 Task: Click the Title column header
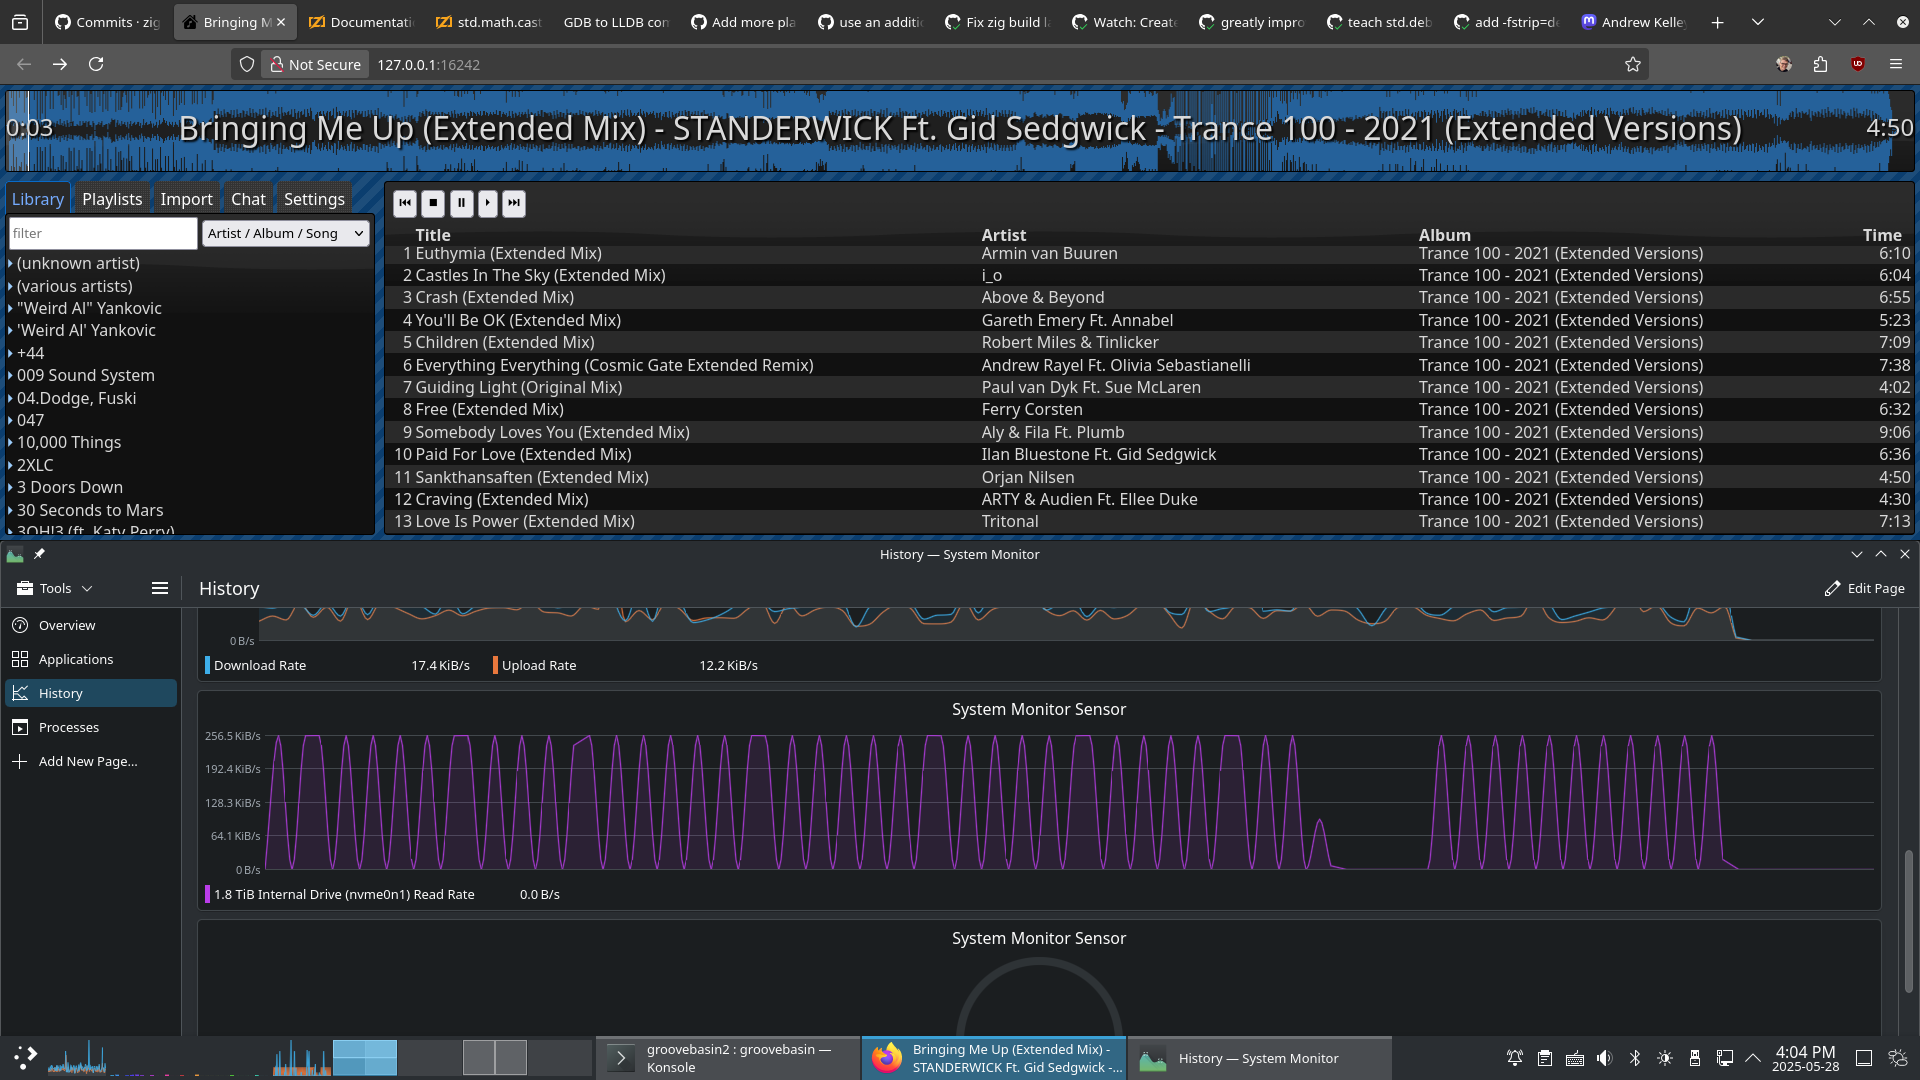coord(433,235)
